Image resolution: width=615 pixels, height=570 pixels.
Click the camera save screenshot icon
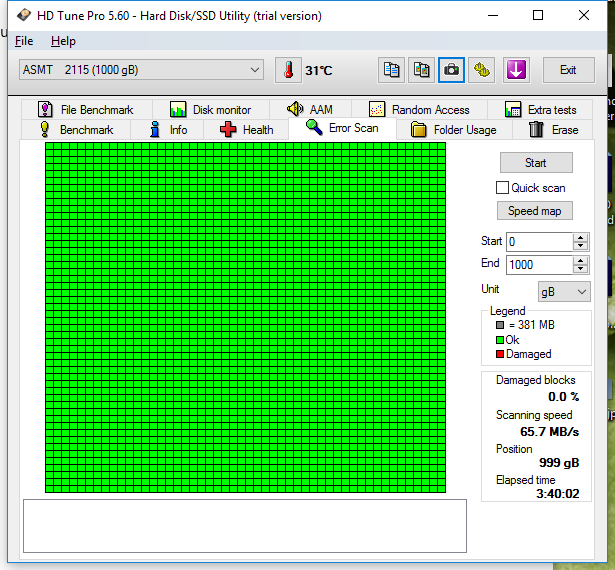[x=452, y=70]
